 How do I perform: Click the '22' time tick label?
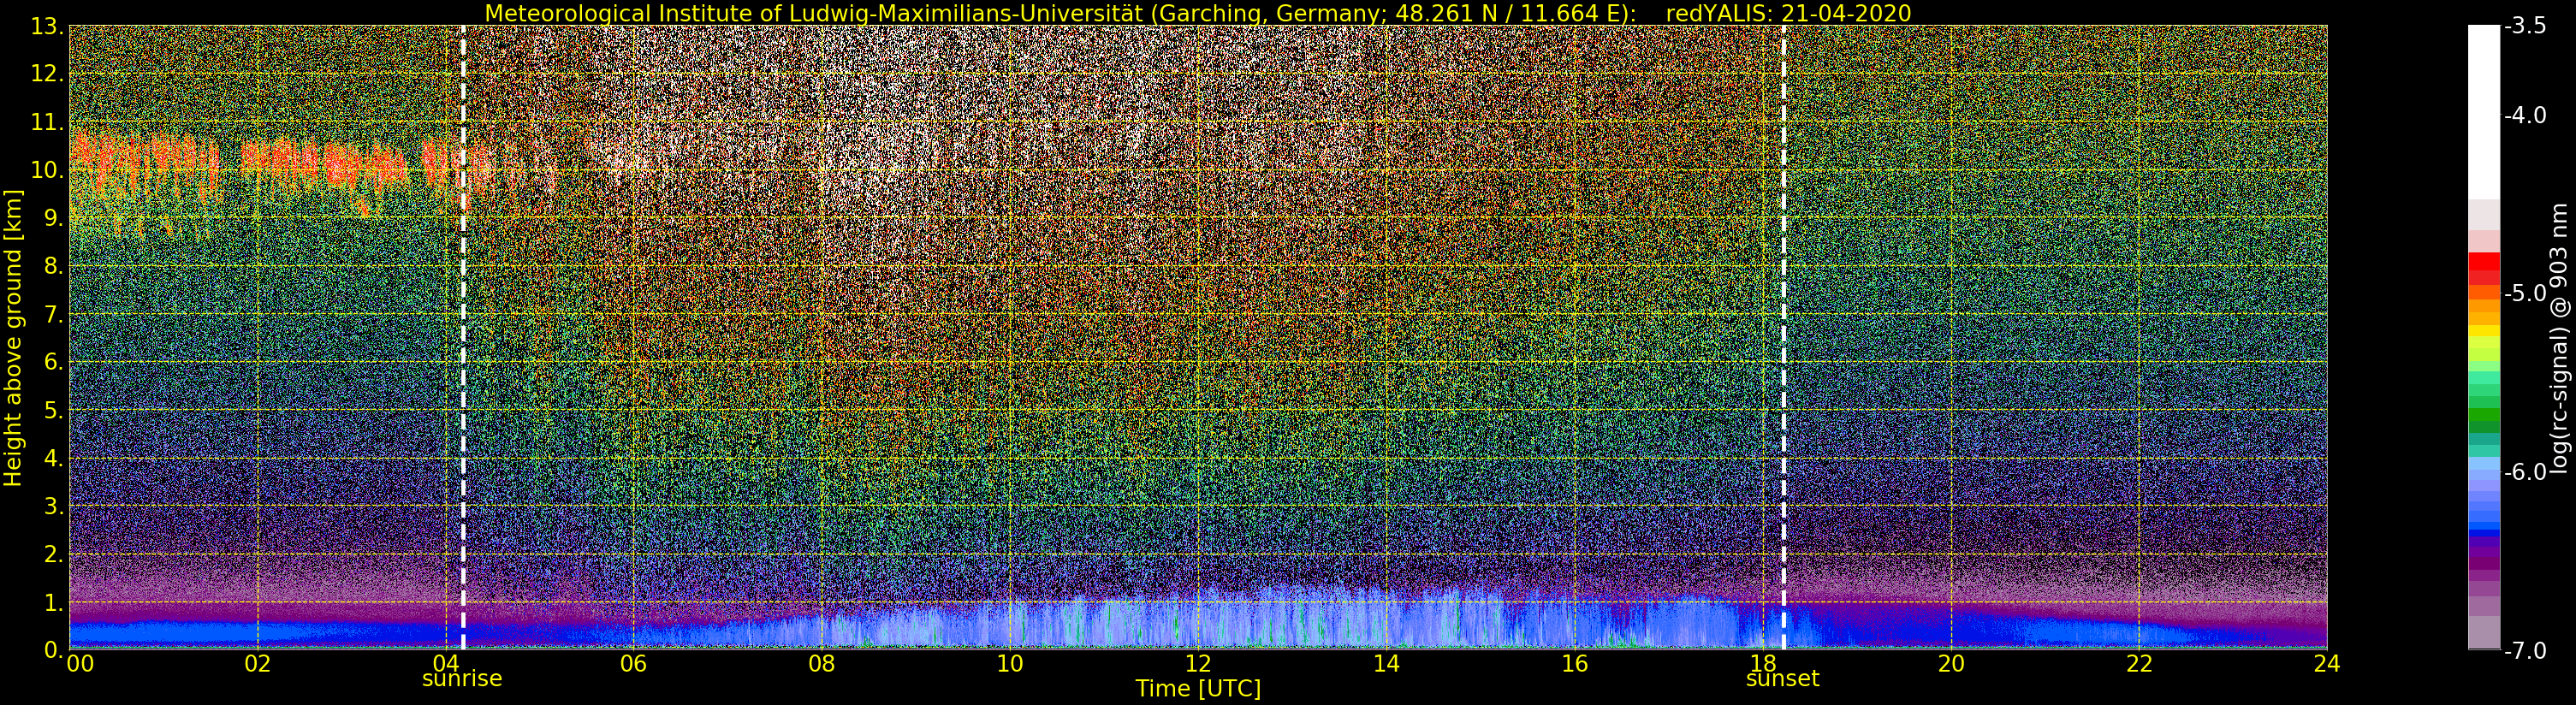click(x=2138, y=663)
